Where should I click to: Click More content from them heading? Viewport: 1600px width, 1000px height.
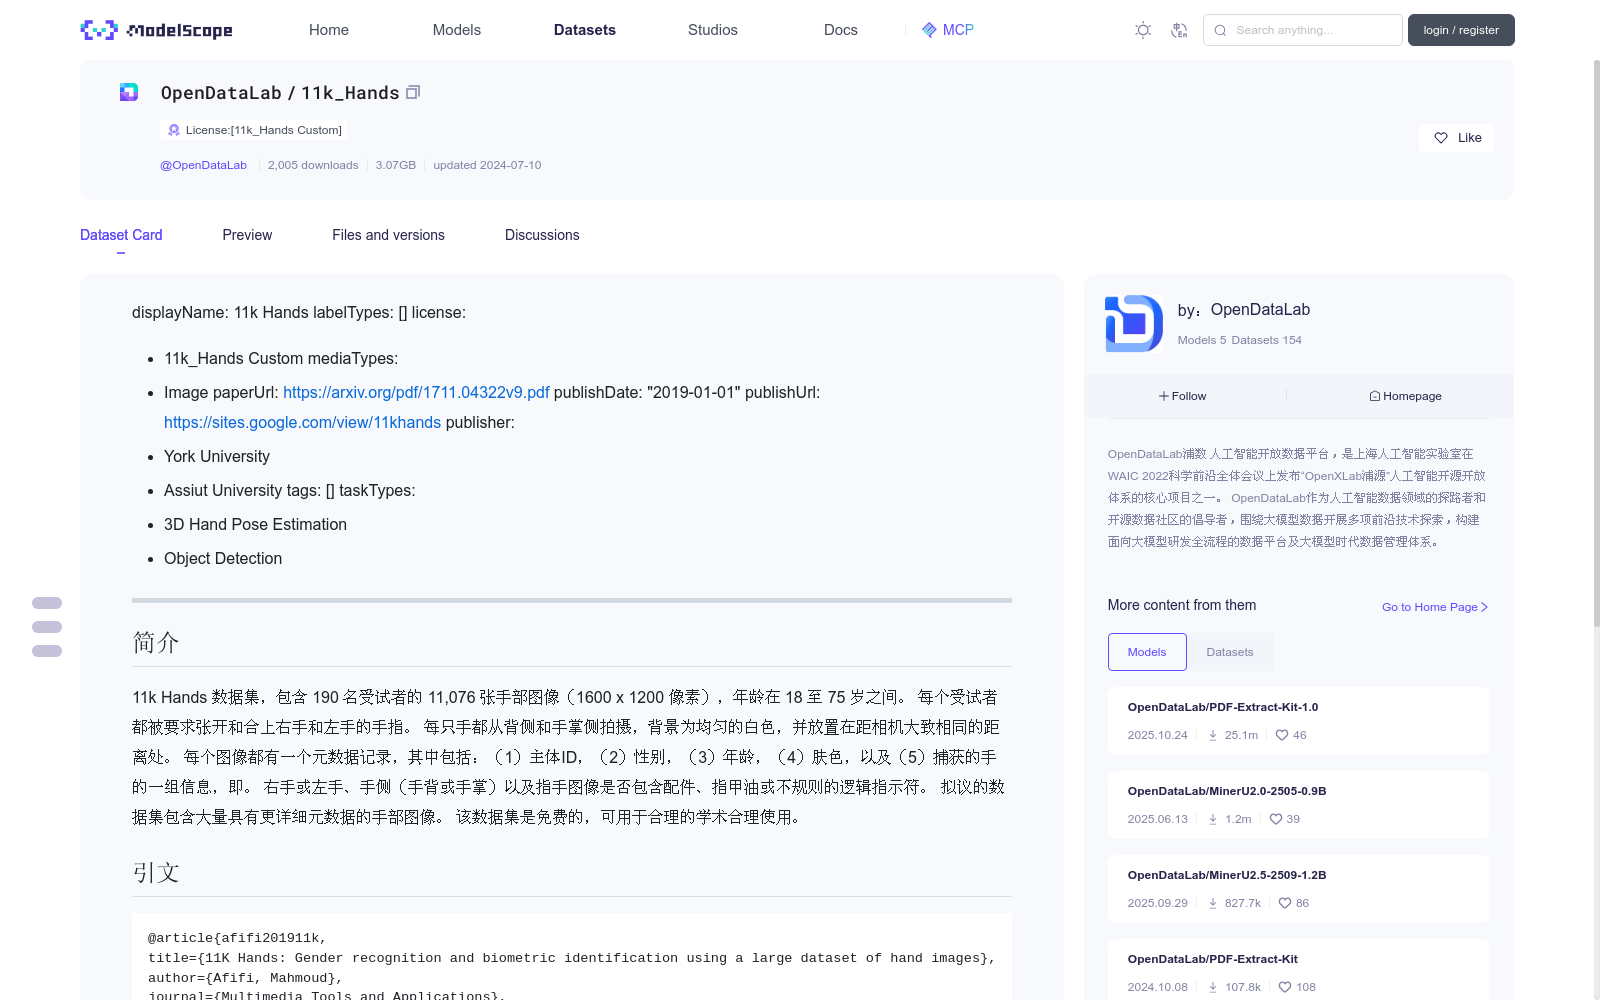tap(1182, 605)
